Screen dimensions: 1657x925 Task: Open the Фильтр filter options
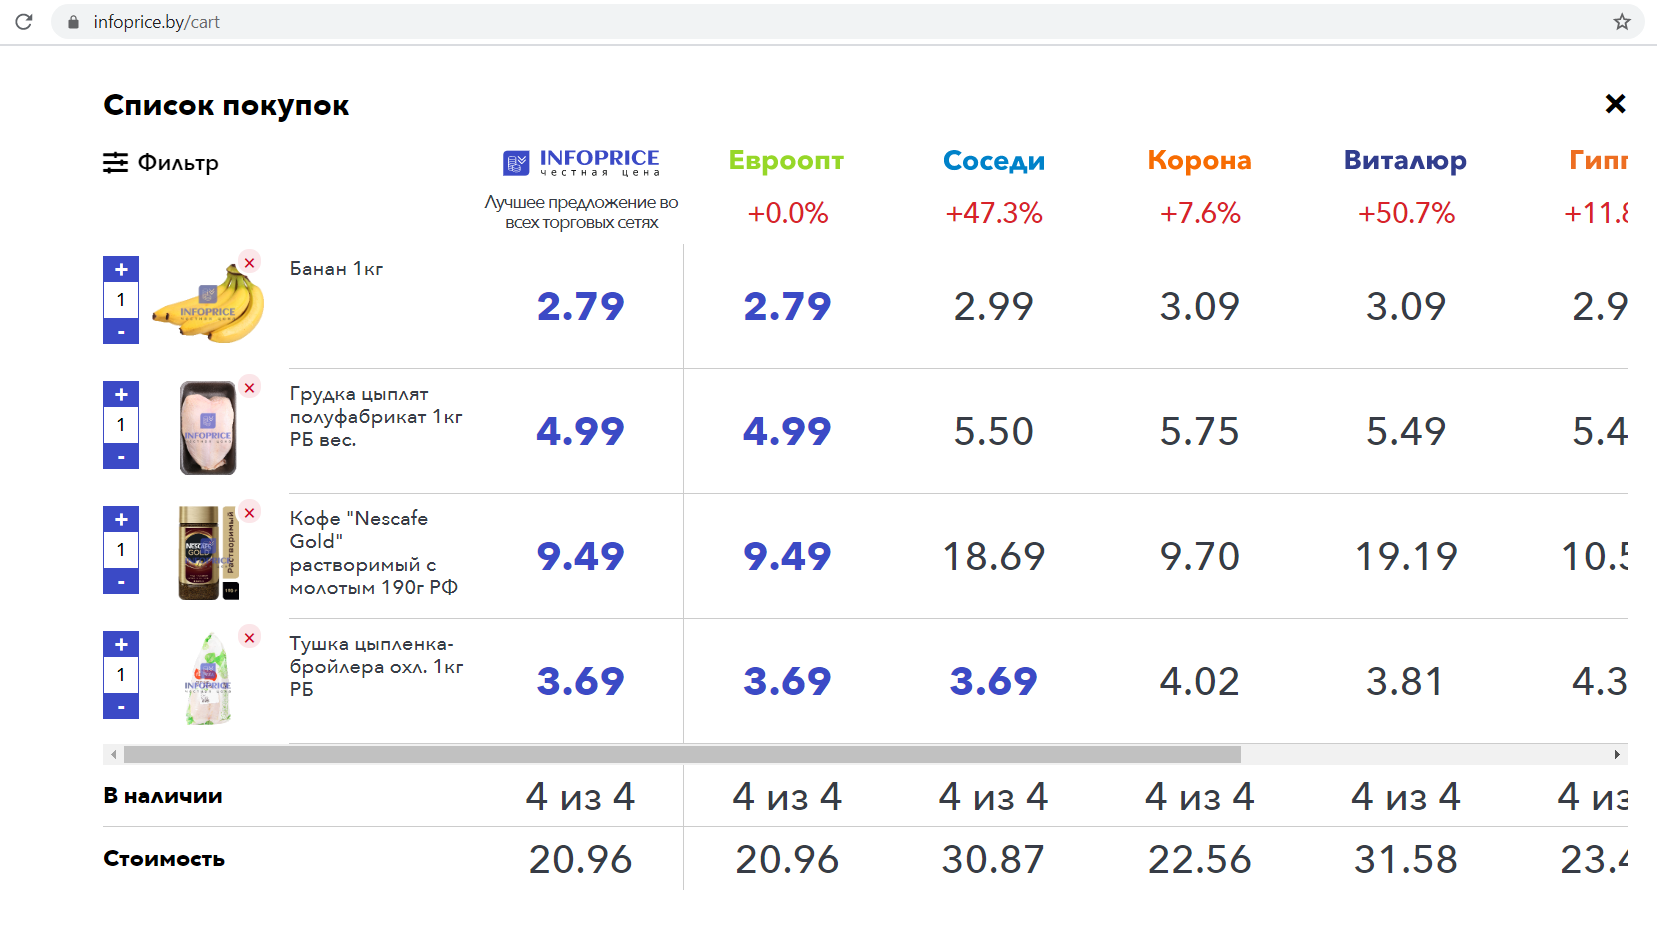[161, 162]
